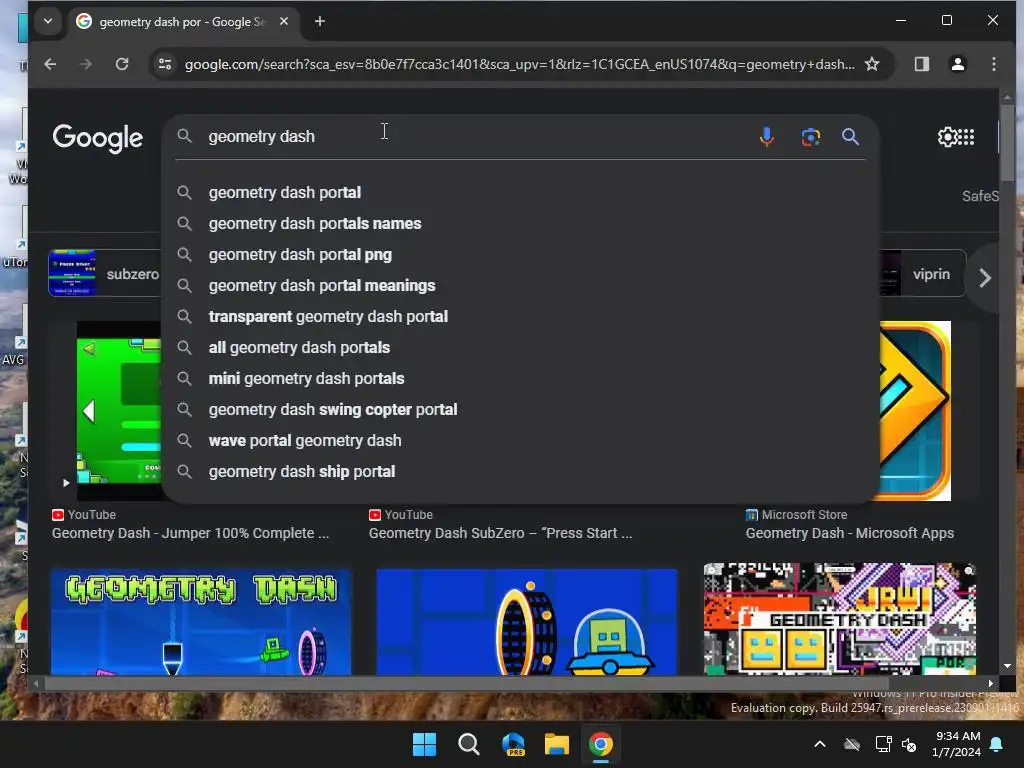Select the Chrome taskbar icon

pos(601,744)
